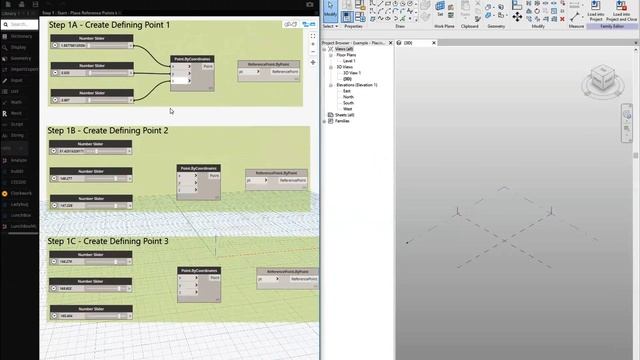Click the Dynamo workspace file tab
The image size is (640, 360).
tap(82, 13)
